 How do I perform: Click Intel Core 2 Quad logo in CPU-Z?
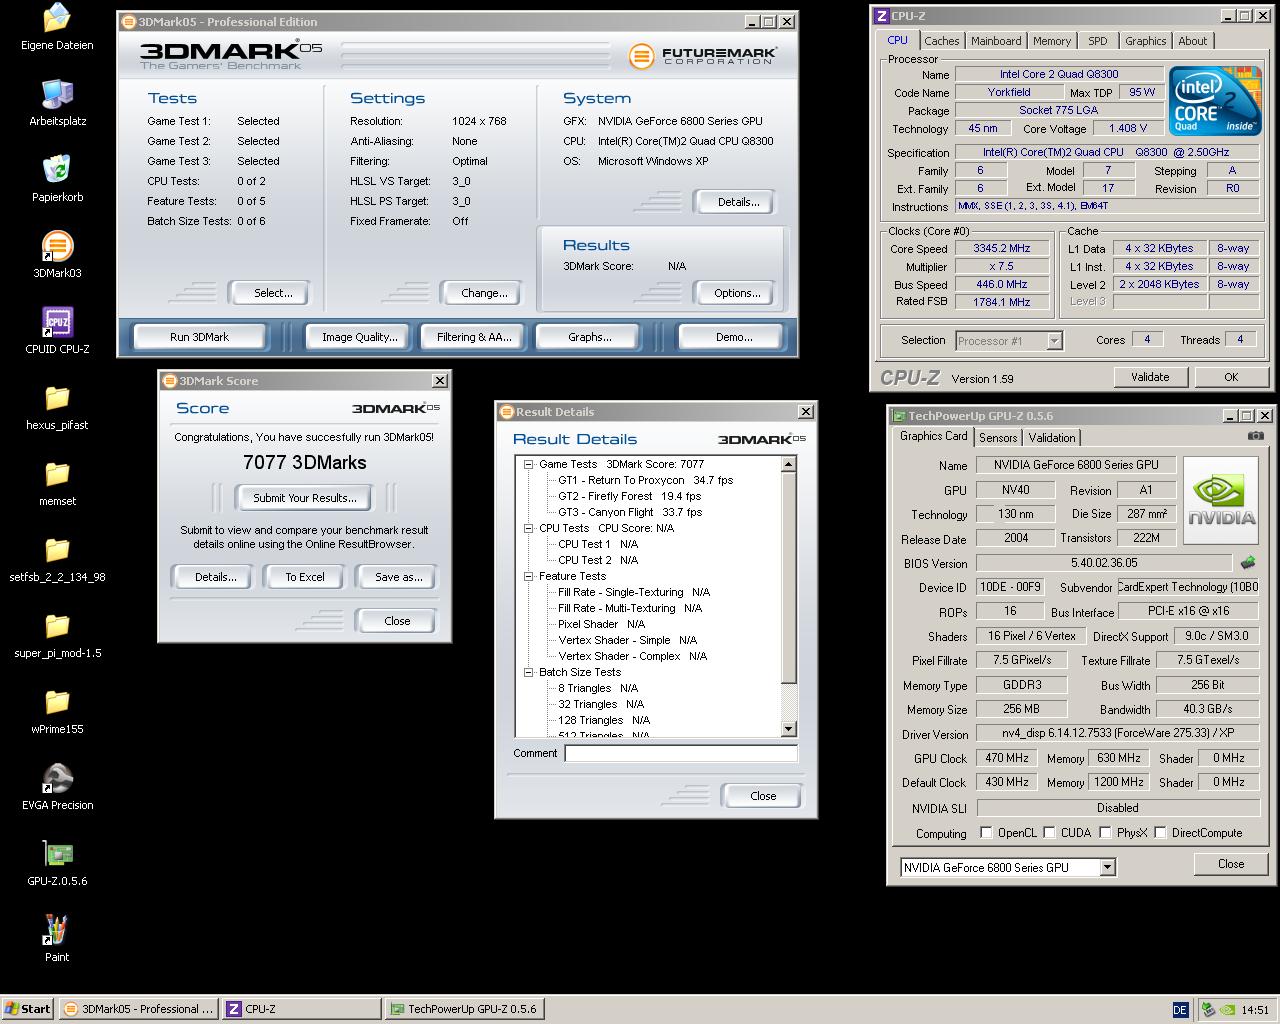click(x=1214, y=101)
